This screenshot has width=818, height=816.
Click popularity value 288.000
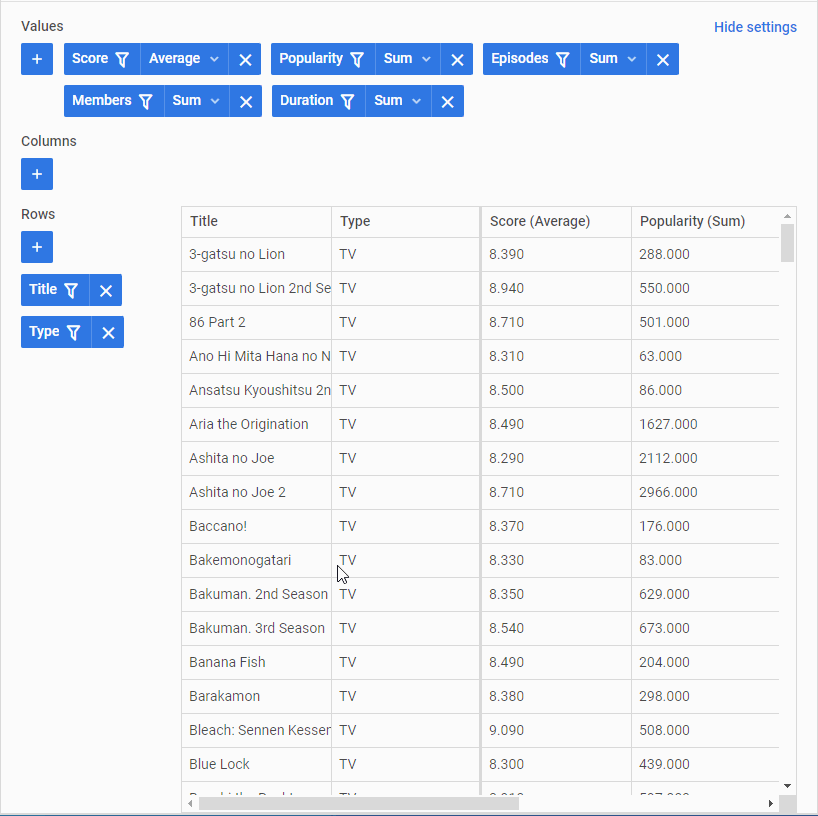pyautogui.click(x=705, y=255)
